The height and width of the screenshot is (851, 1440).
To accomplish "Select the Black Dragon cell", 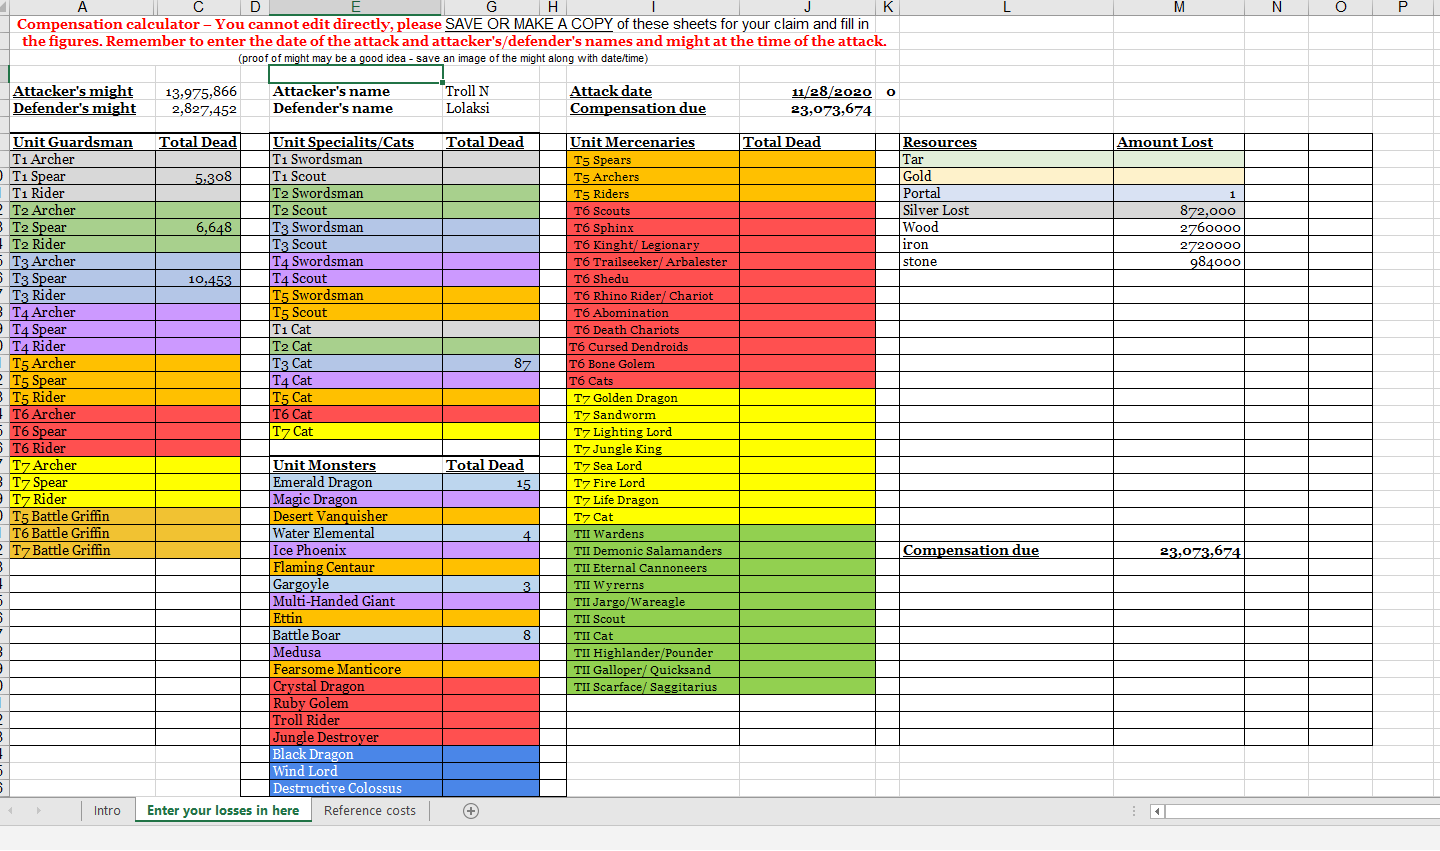I will (x=356, y=755).
